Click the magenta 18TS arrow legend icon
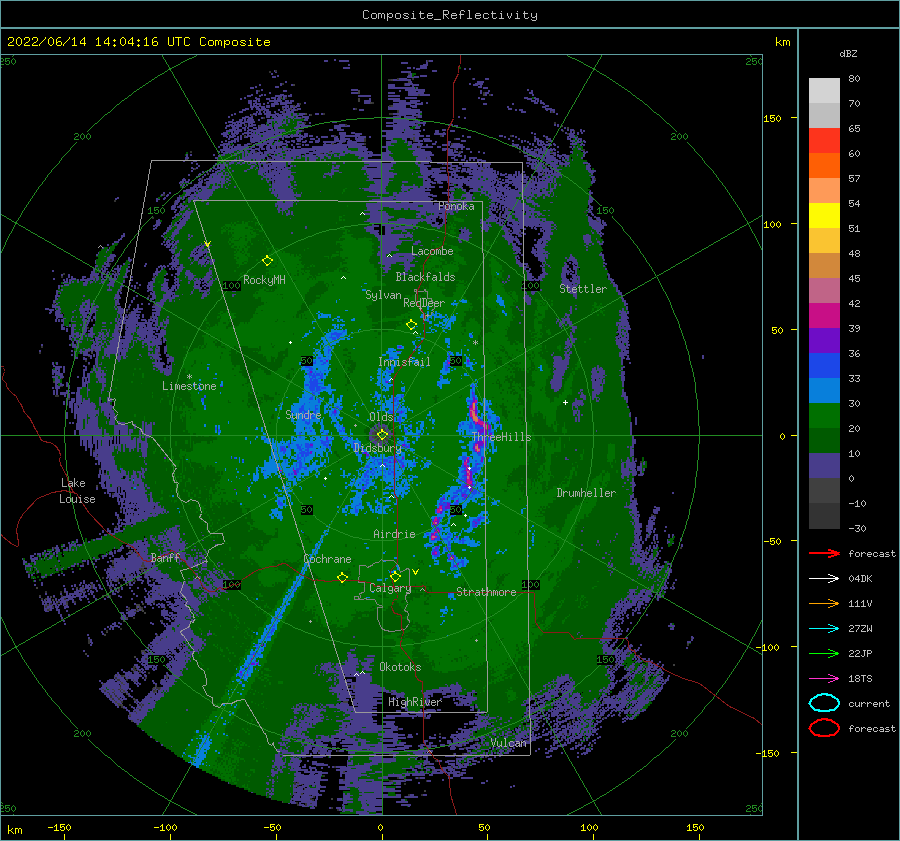The image size is (900, 841). tap(824, 679)
